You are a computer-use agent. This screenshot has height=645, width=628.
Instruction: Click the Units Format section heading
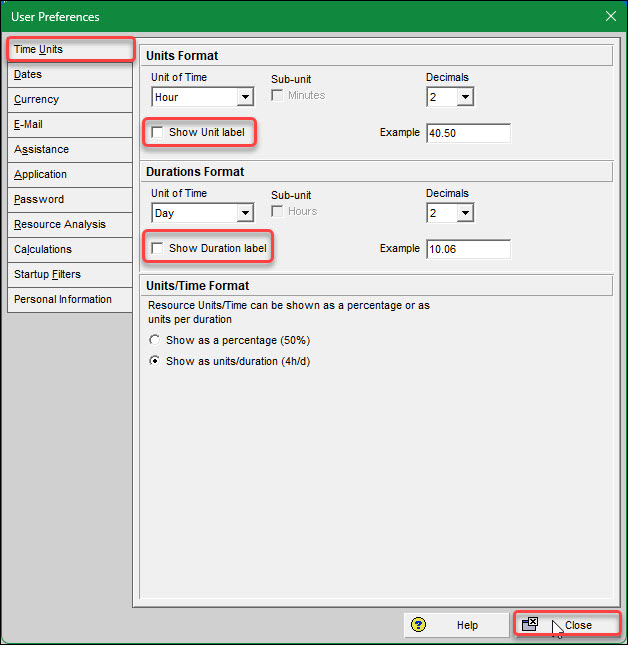[182, 56]
